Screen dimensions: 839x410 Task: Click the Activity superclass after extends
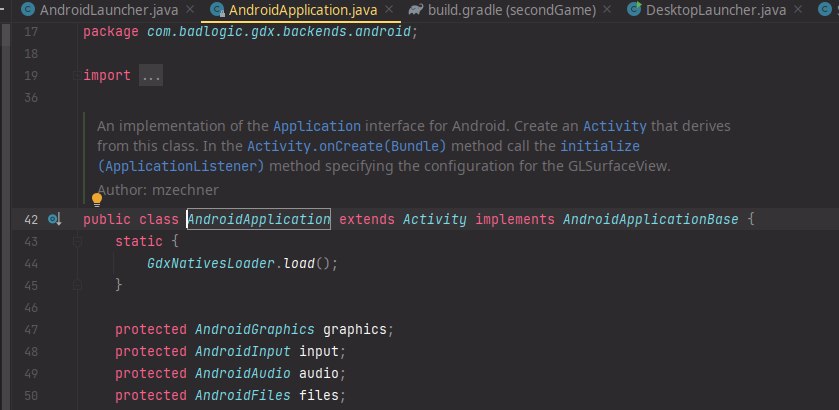coord(434,219)
